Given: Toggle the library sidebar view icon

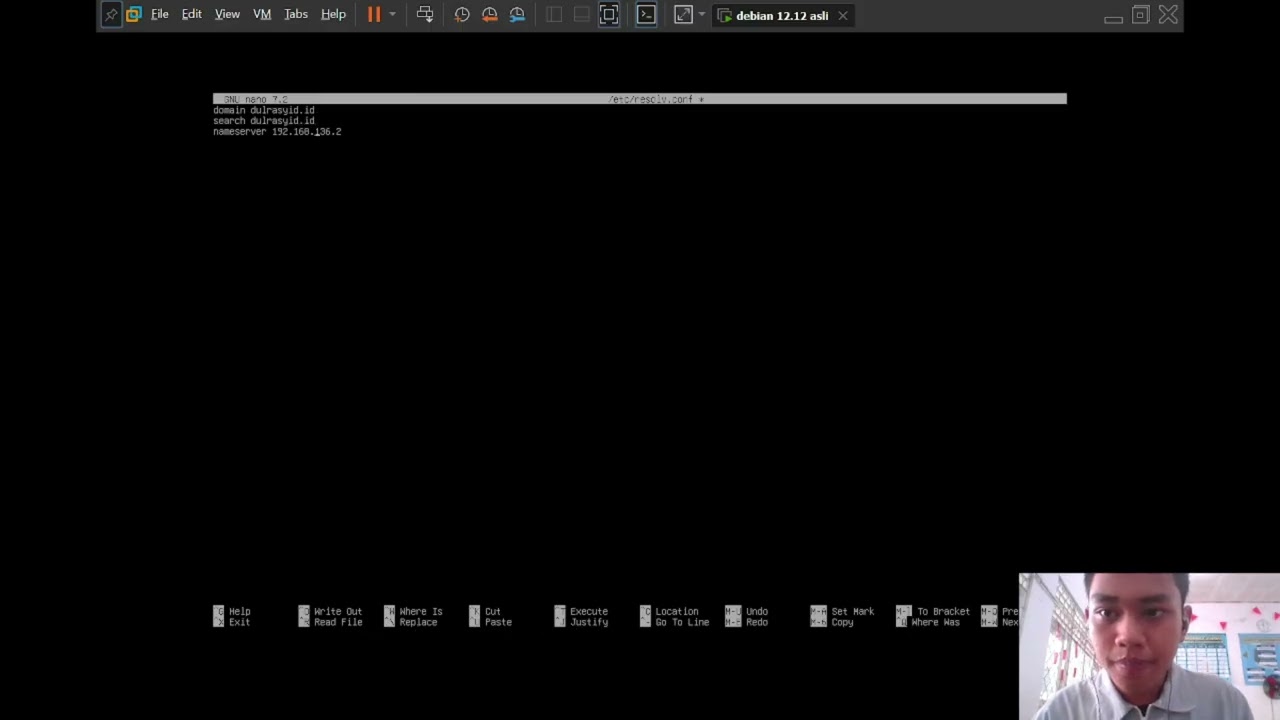Looking at the screenshot, I should tap(554, 15).
